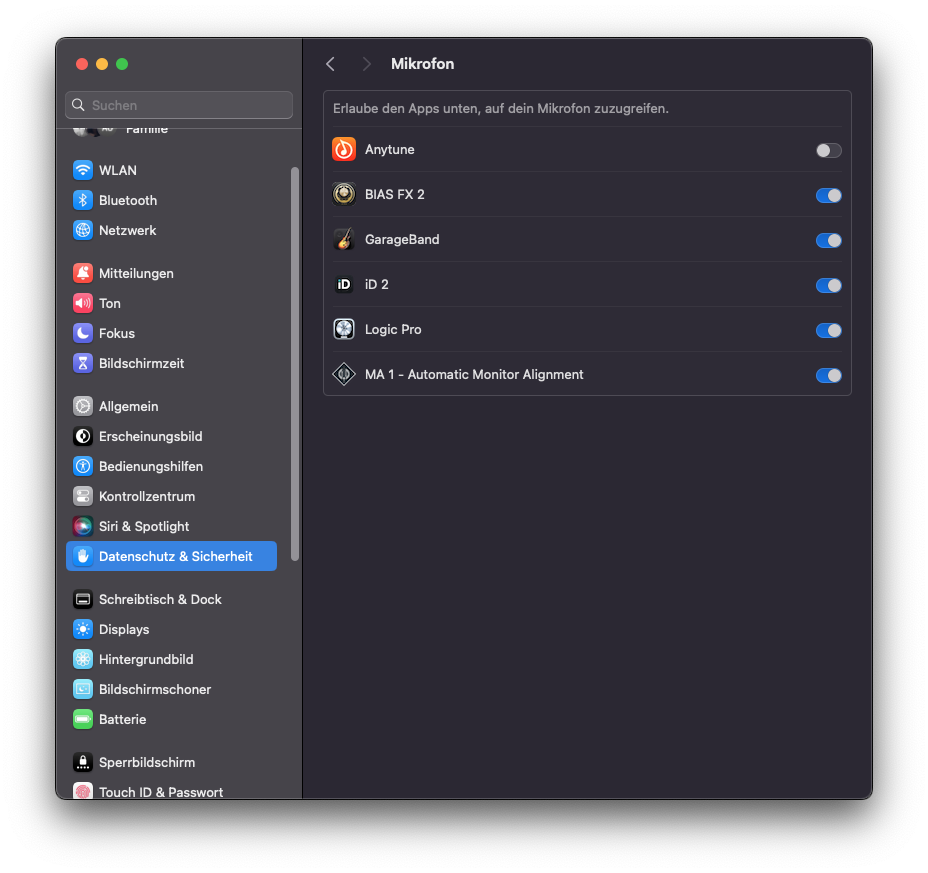Open Touch ID & Passwort settings
Screen dimensions: 928x873
172,791
